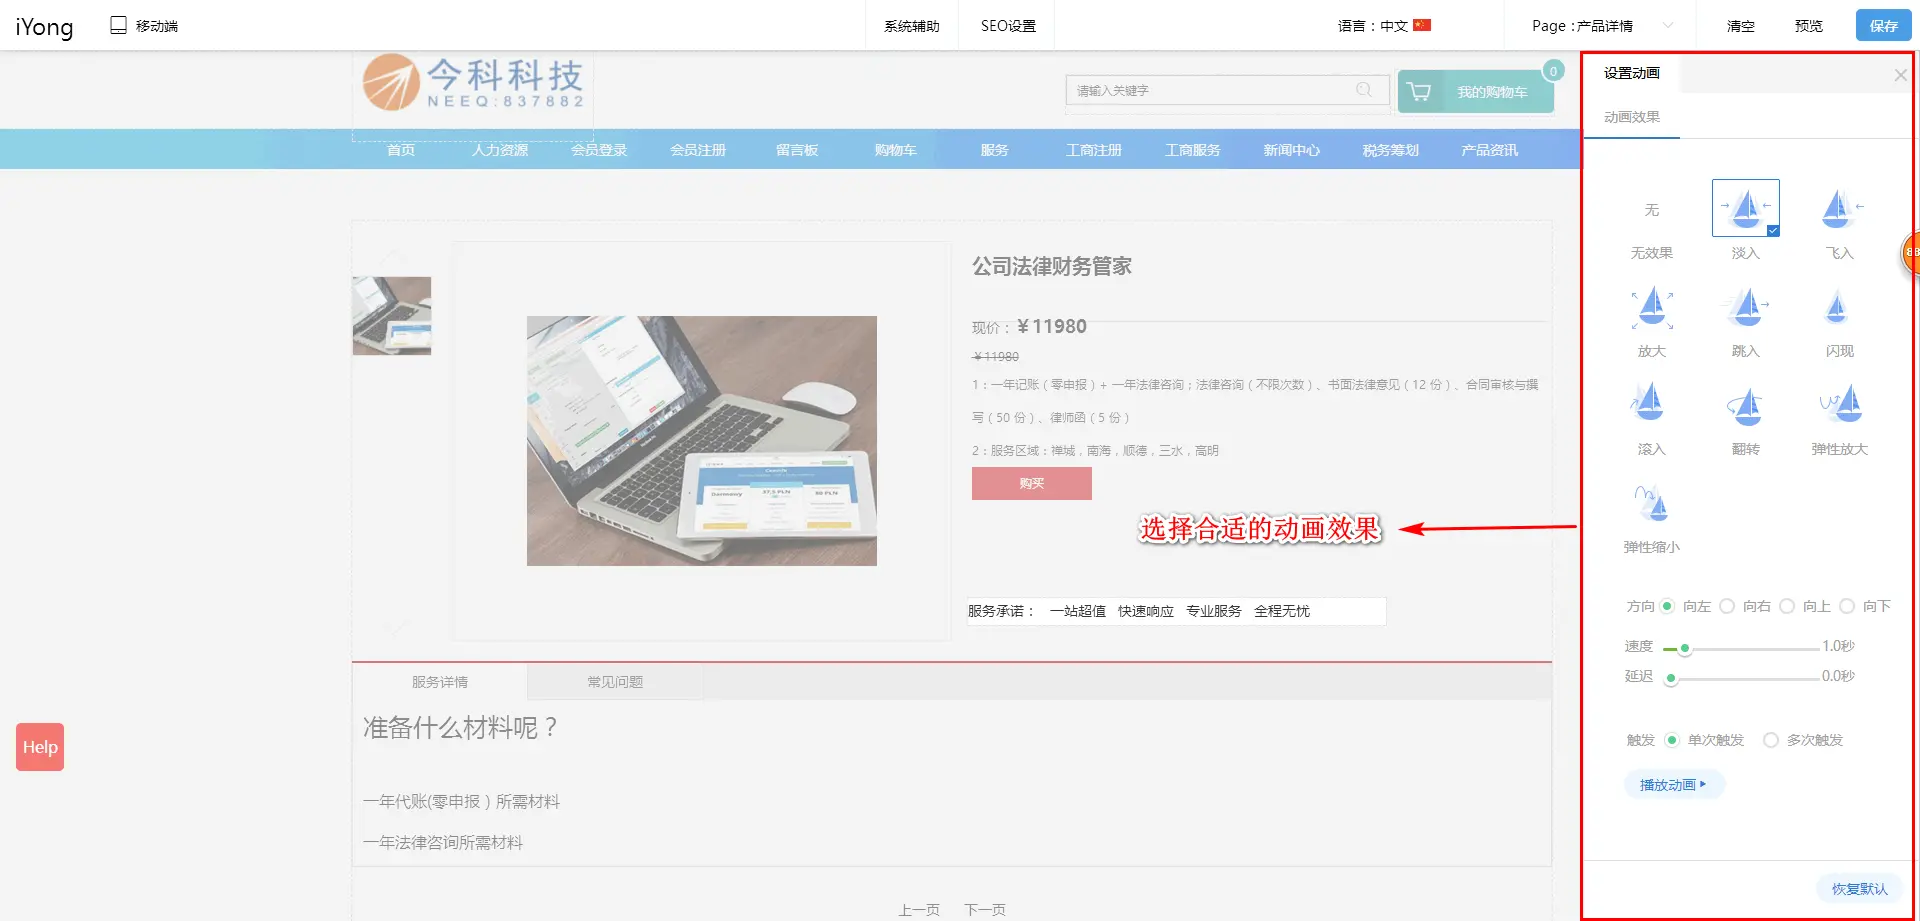1920x921 pixels.
Task: Click the 保存 save button
Action: click(1883, 26)
